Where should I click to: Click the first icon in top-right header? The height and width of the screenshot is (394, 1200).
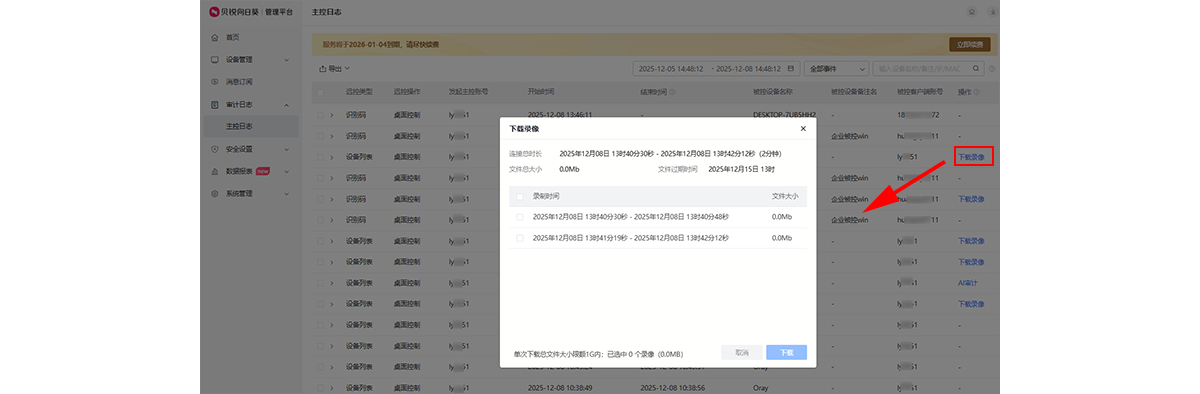[972, 12]
